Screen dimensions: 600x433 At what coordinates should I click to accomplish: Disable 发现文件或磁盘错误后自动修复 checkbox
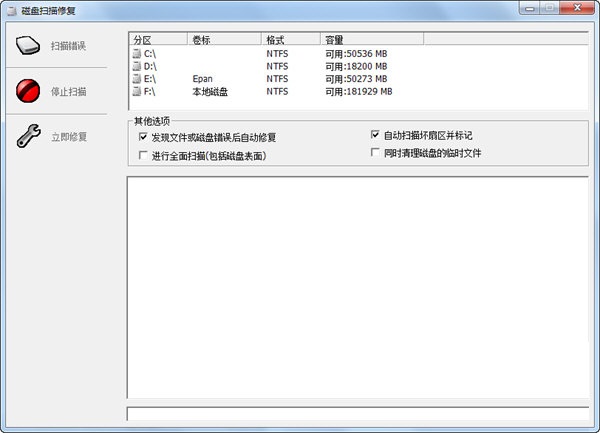pyautogui.click(x=143, y=137)
